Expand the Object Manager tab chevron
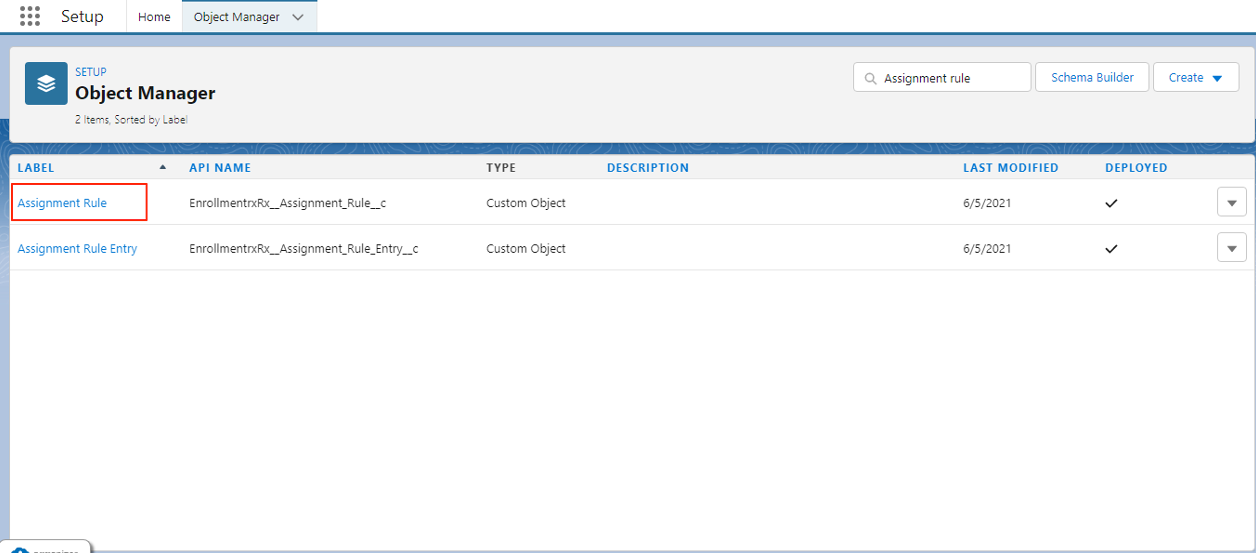The height and width of the screenshot is (553, 1256). point(297,17)
